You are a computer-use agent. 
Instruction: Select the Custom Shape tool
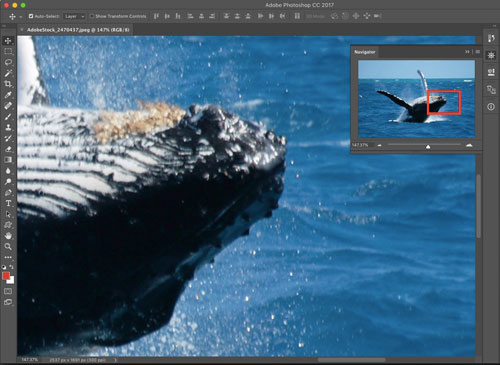click(x=8, y=225)
